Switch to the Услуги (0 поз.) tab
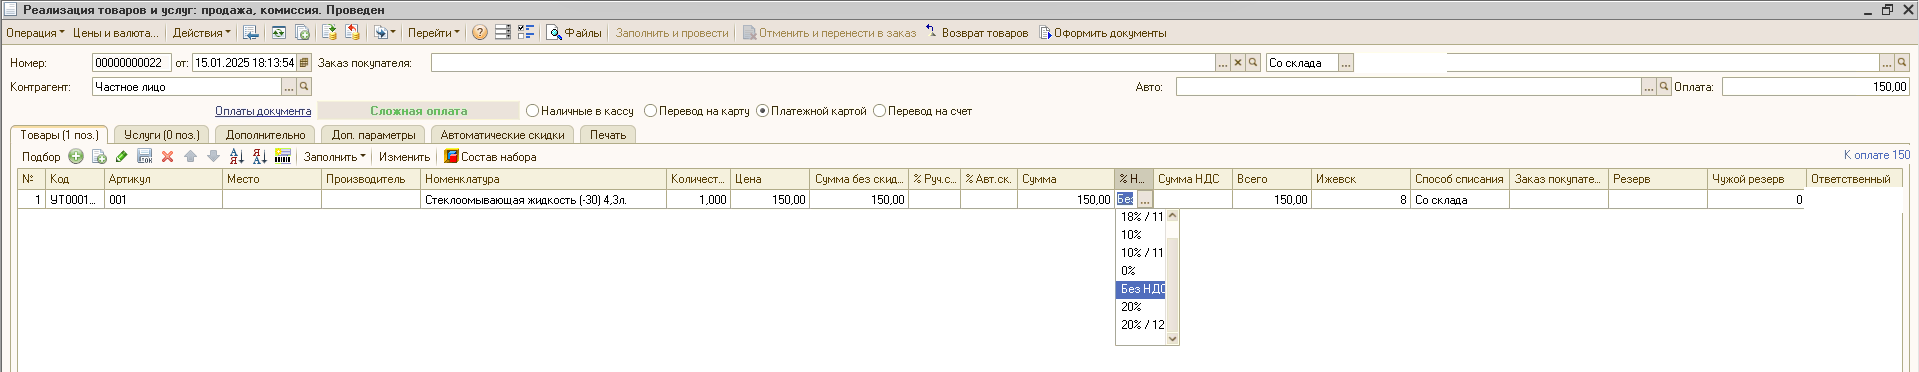This screenshot has height=372, width=1919. pos(161,135)
